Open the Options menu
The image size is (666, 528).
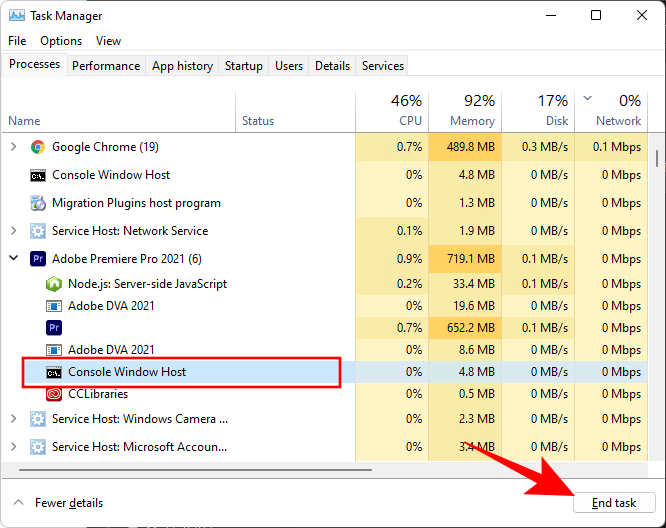pyautogui.click(x=61, y=41)
